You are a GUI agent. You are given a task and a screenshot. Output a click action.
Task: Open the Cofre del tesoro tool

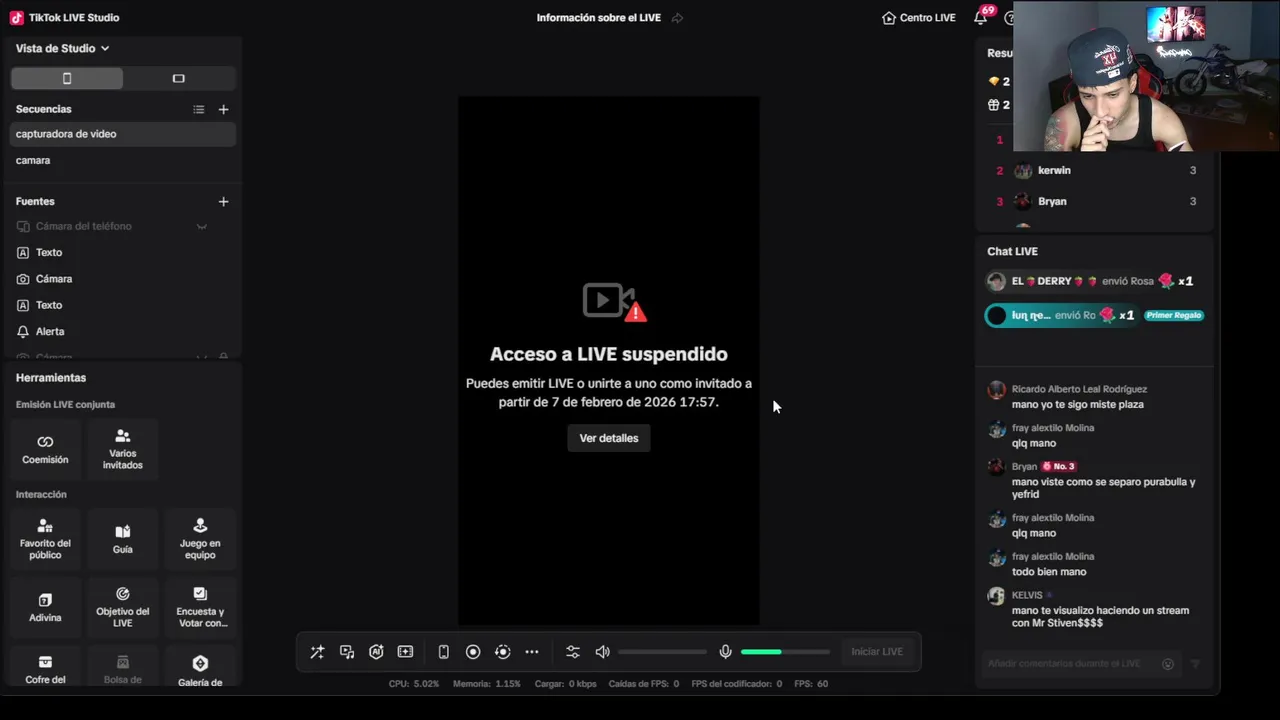pos(45,669)
